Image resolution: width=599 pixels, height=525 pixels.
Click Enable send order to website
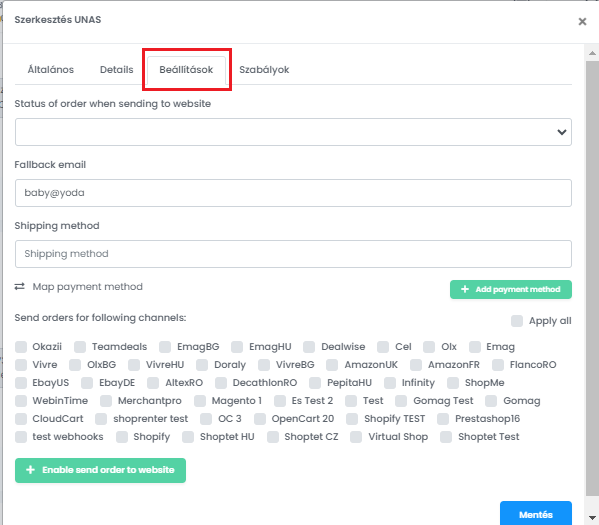(100, 470)
